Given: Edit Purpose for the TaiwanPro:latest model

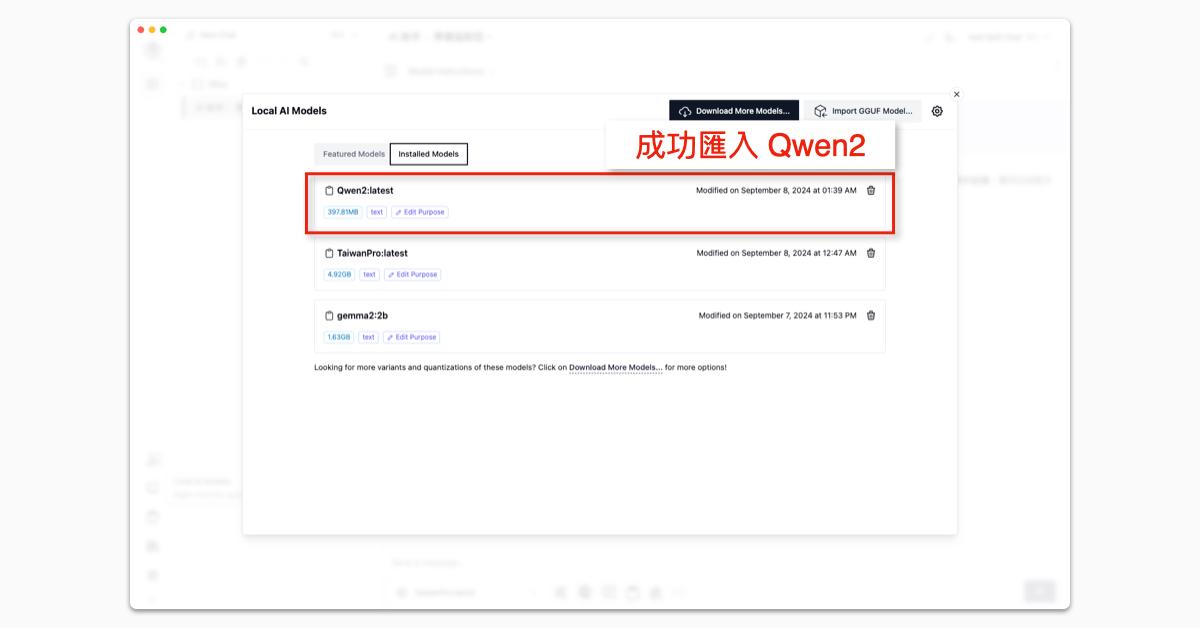Looking at the screenshot, I should 412,274.
